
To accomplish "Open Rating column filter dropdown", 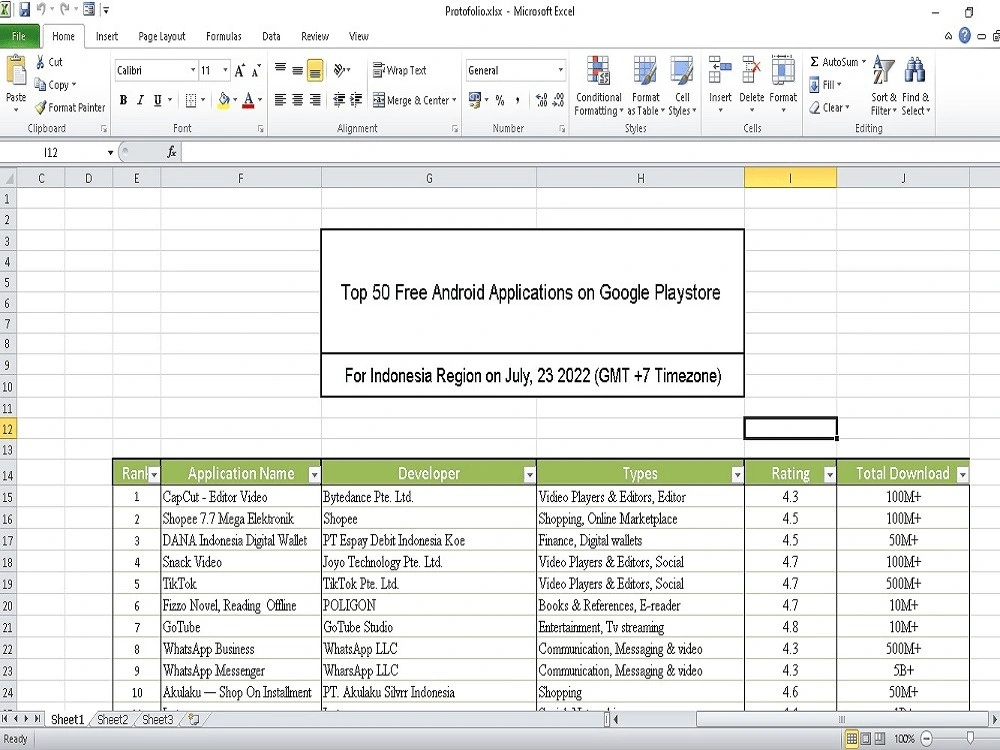I will 829,474.
